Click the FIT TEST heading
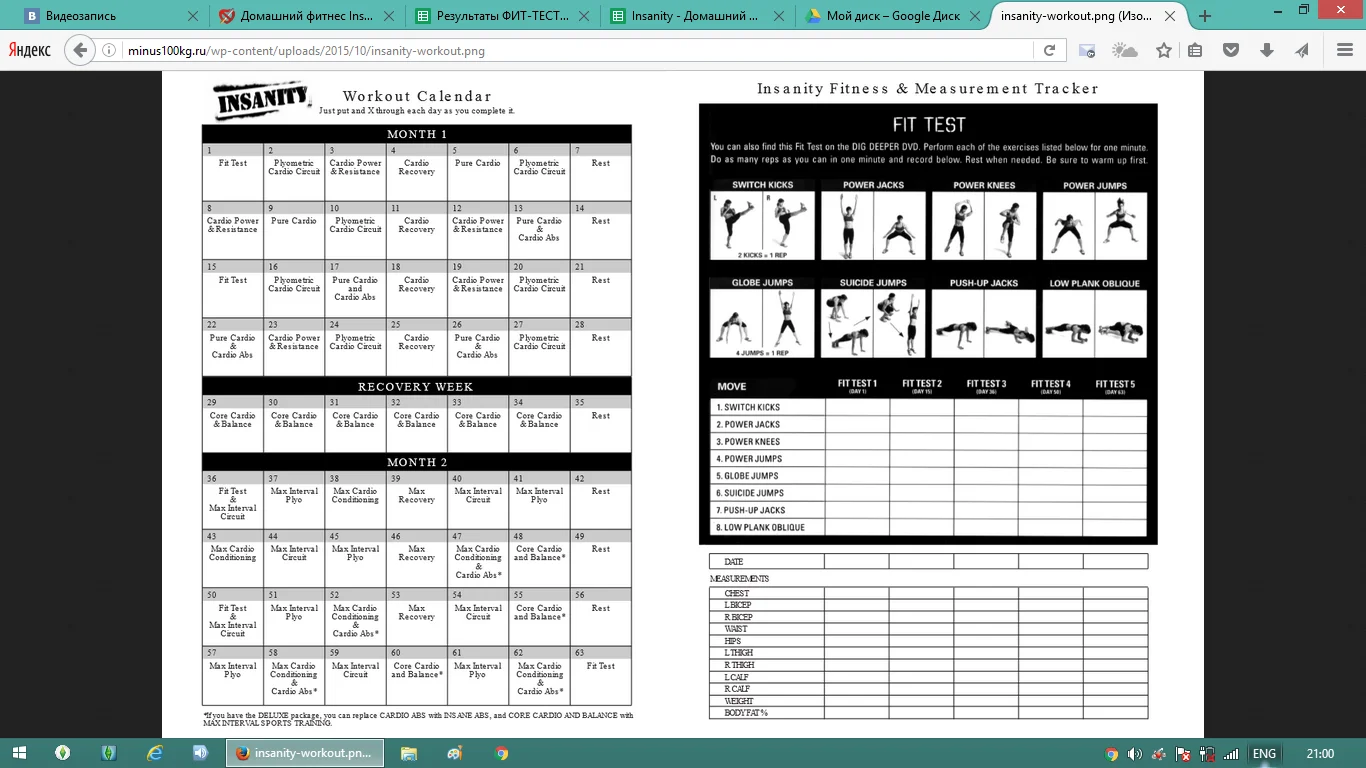 click(929, 125)
